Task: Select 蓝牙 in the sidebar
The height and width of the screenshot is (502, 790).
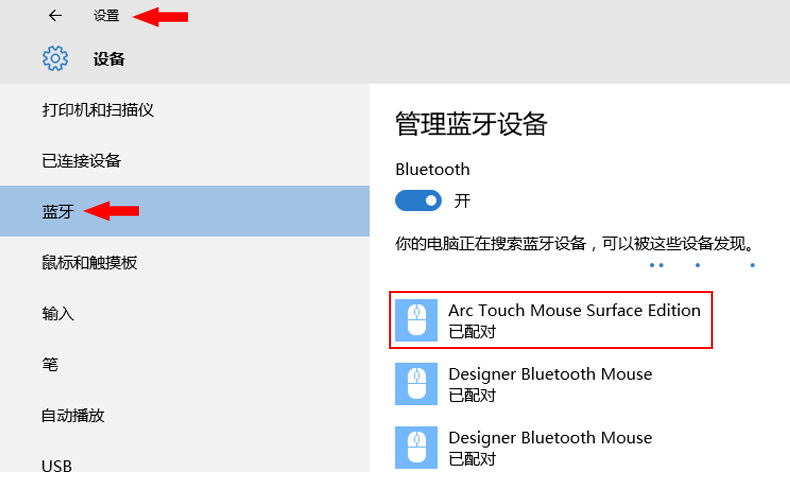Action: [x=58, y=212]
